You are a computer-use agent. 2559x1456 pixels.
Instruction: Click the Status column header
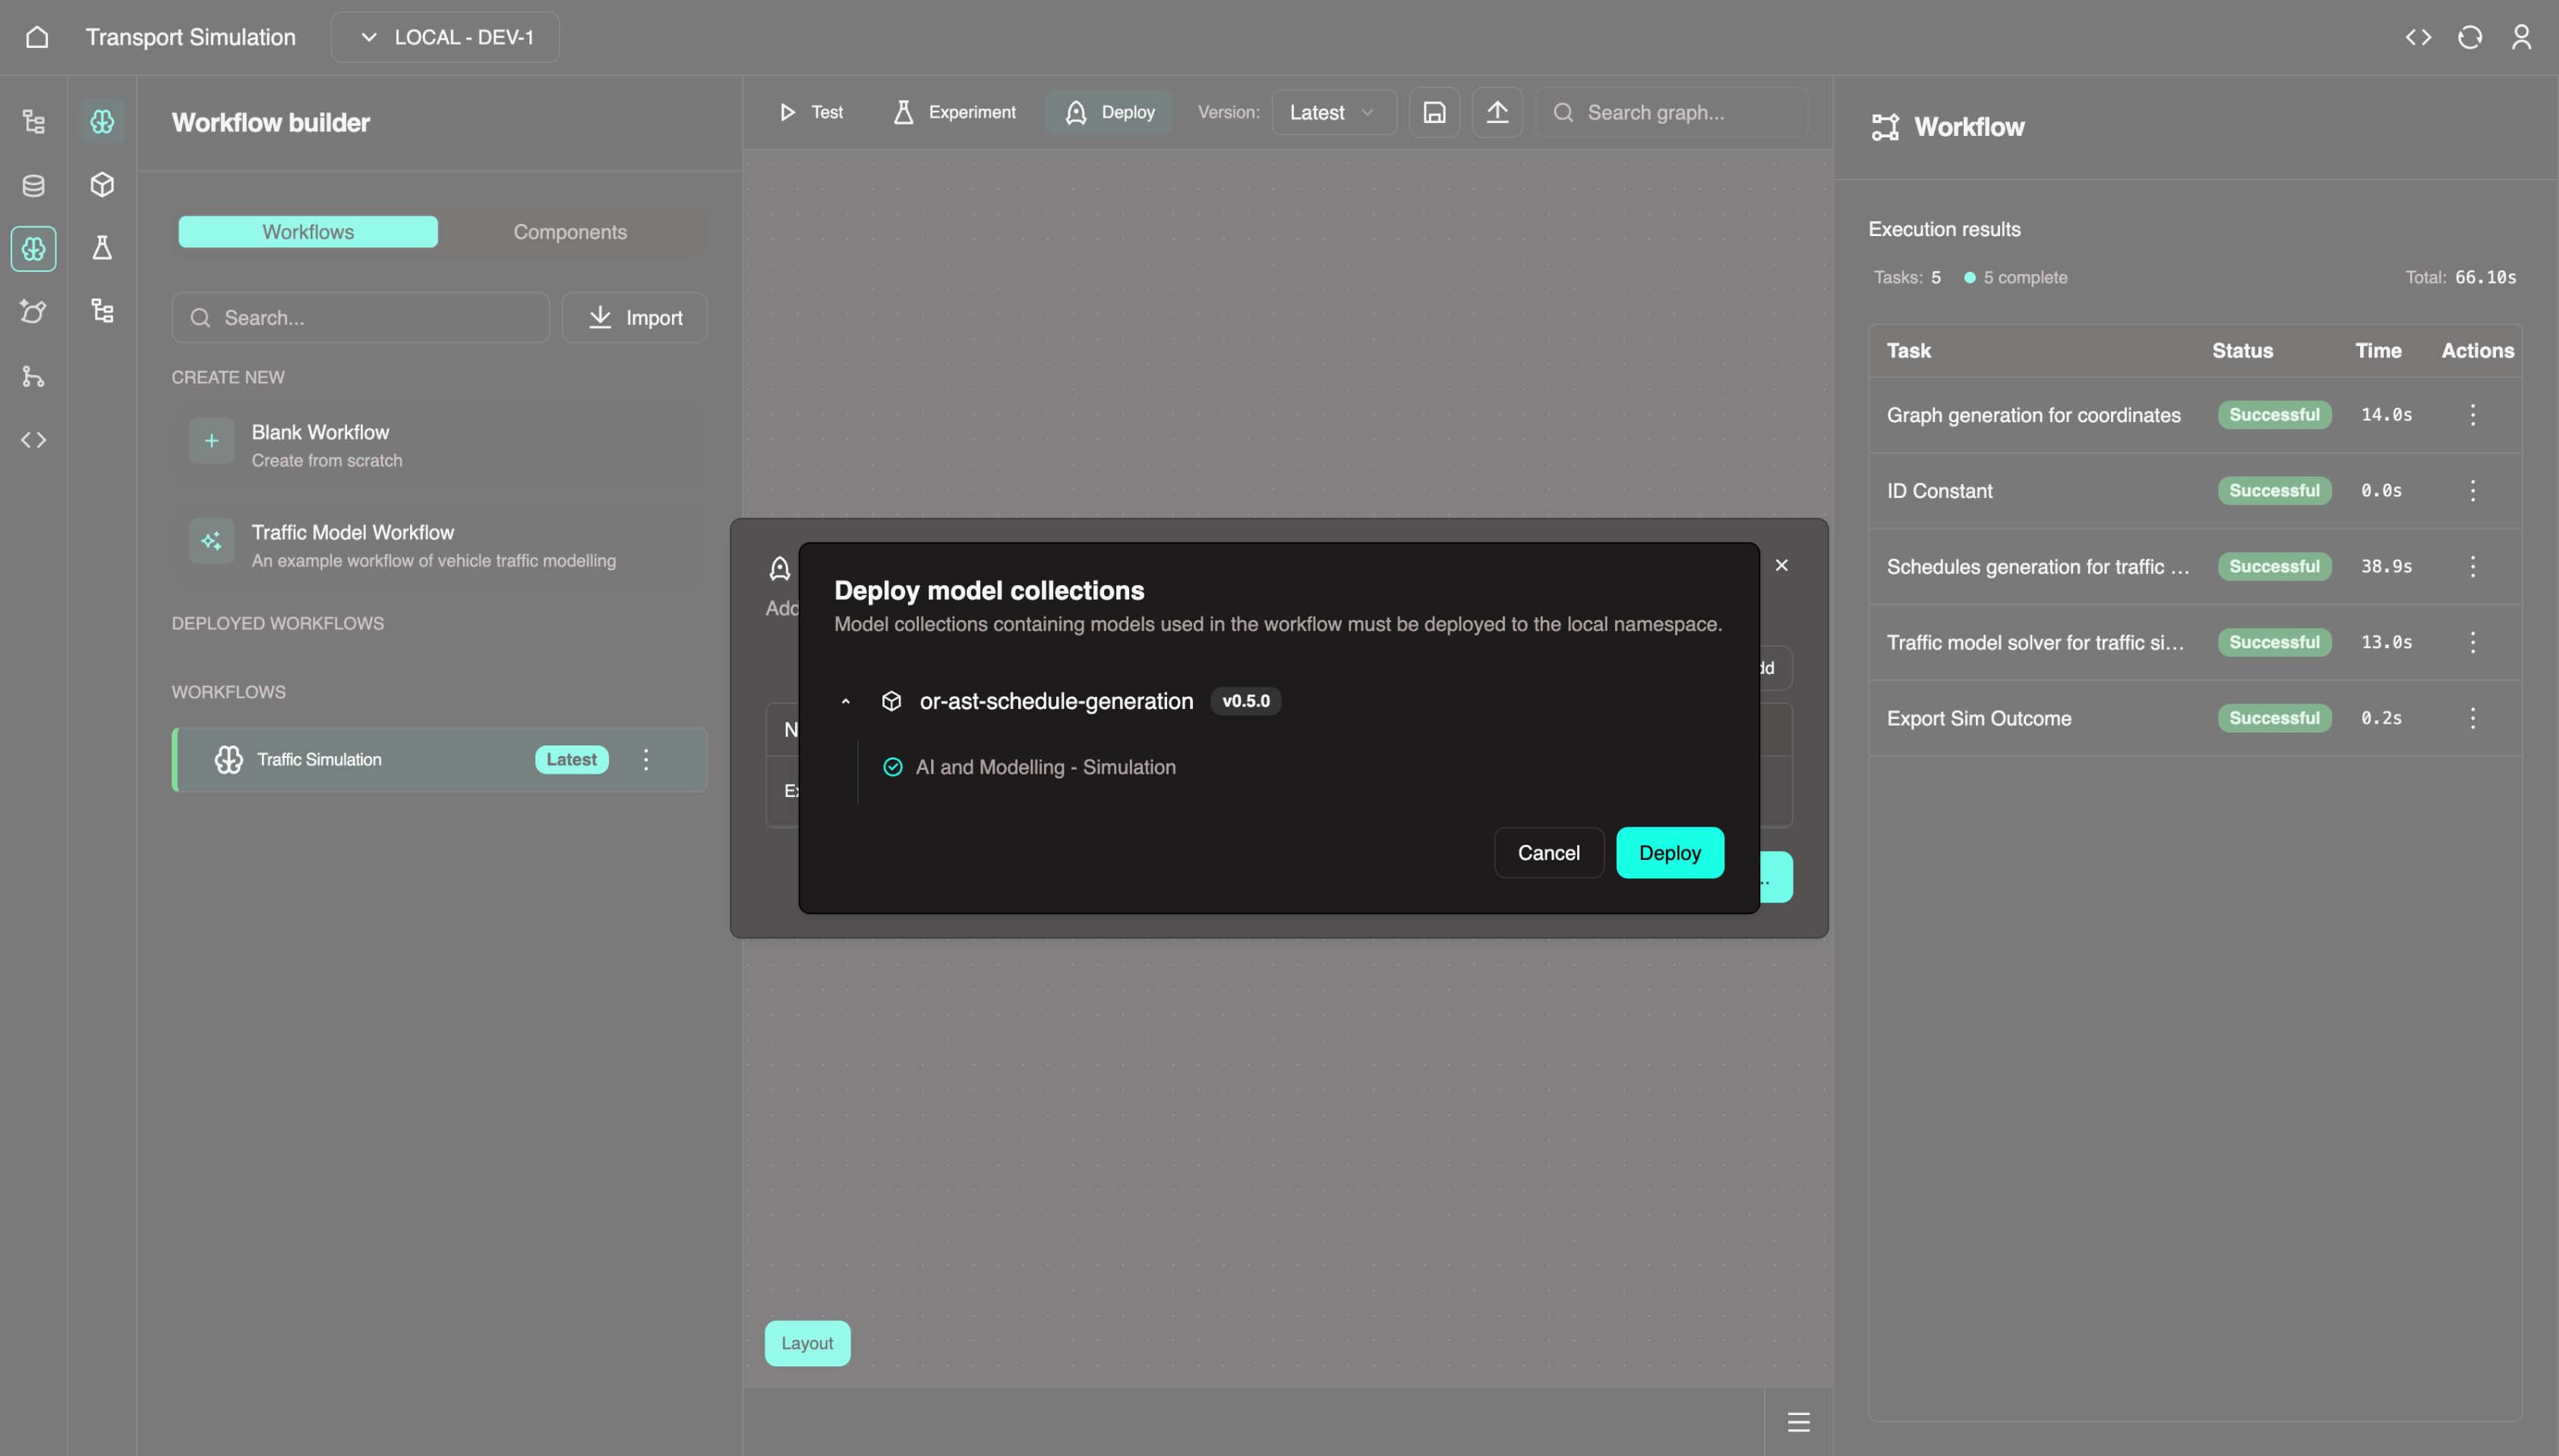click(x=2242, y=351)
